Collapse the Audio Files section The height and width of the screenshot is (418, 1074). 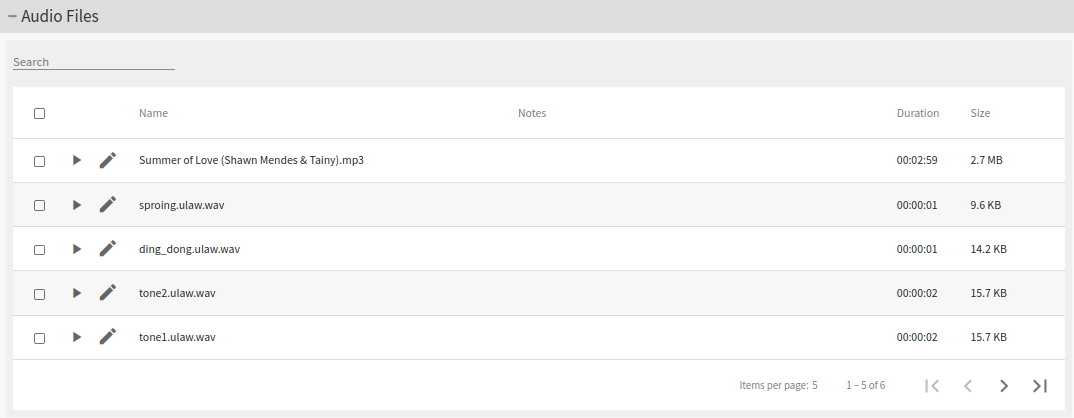tap(13, 16)
